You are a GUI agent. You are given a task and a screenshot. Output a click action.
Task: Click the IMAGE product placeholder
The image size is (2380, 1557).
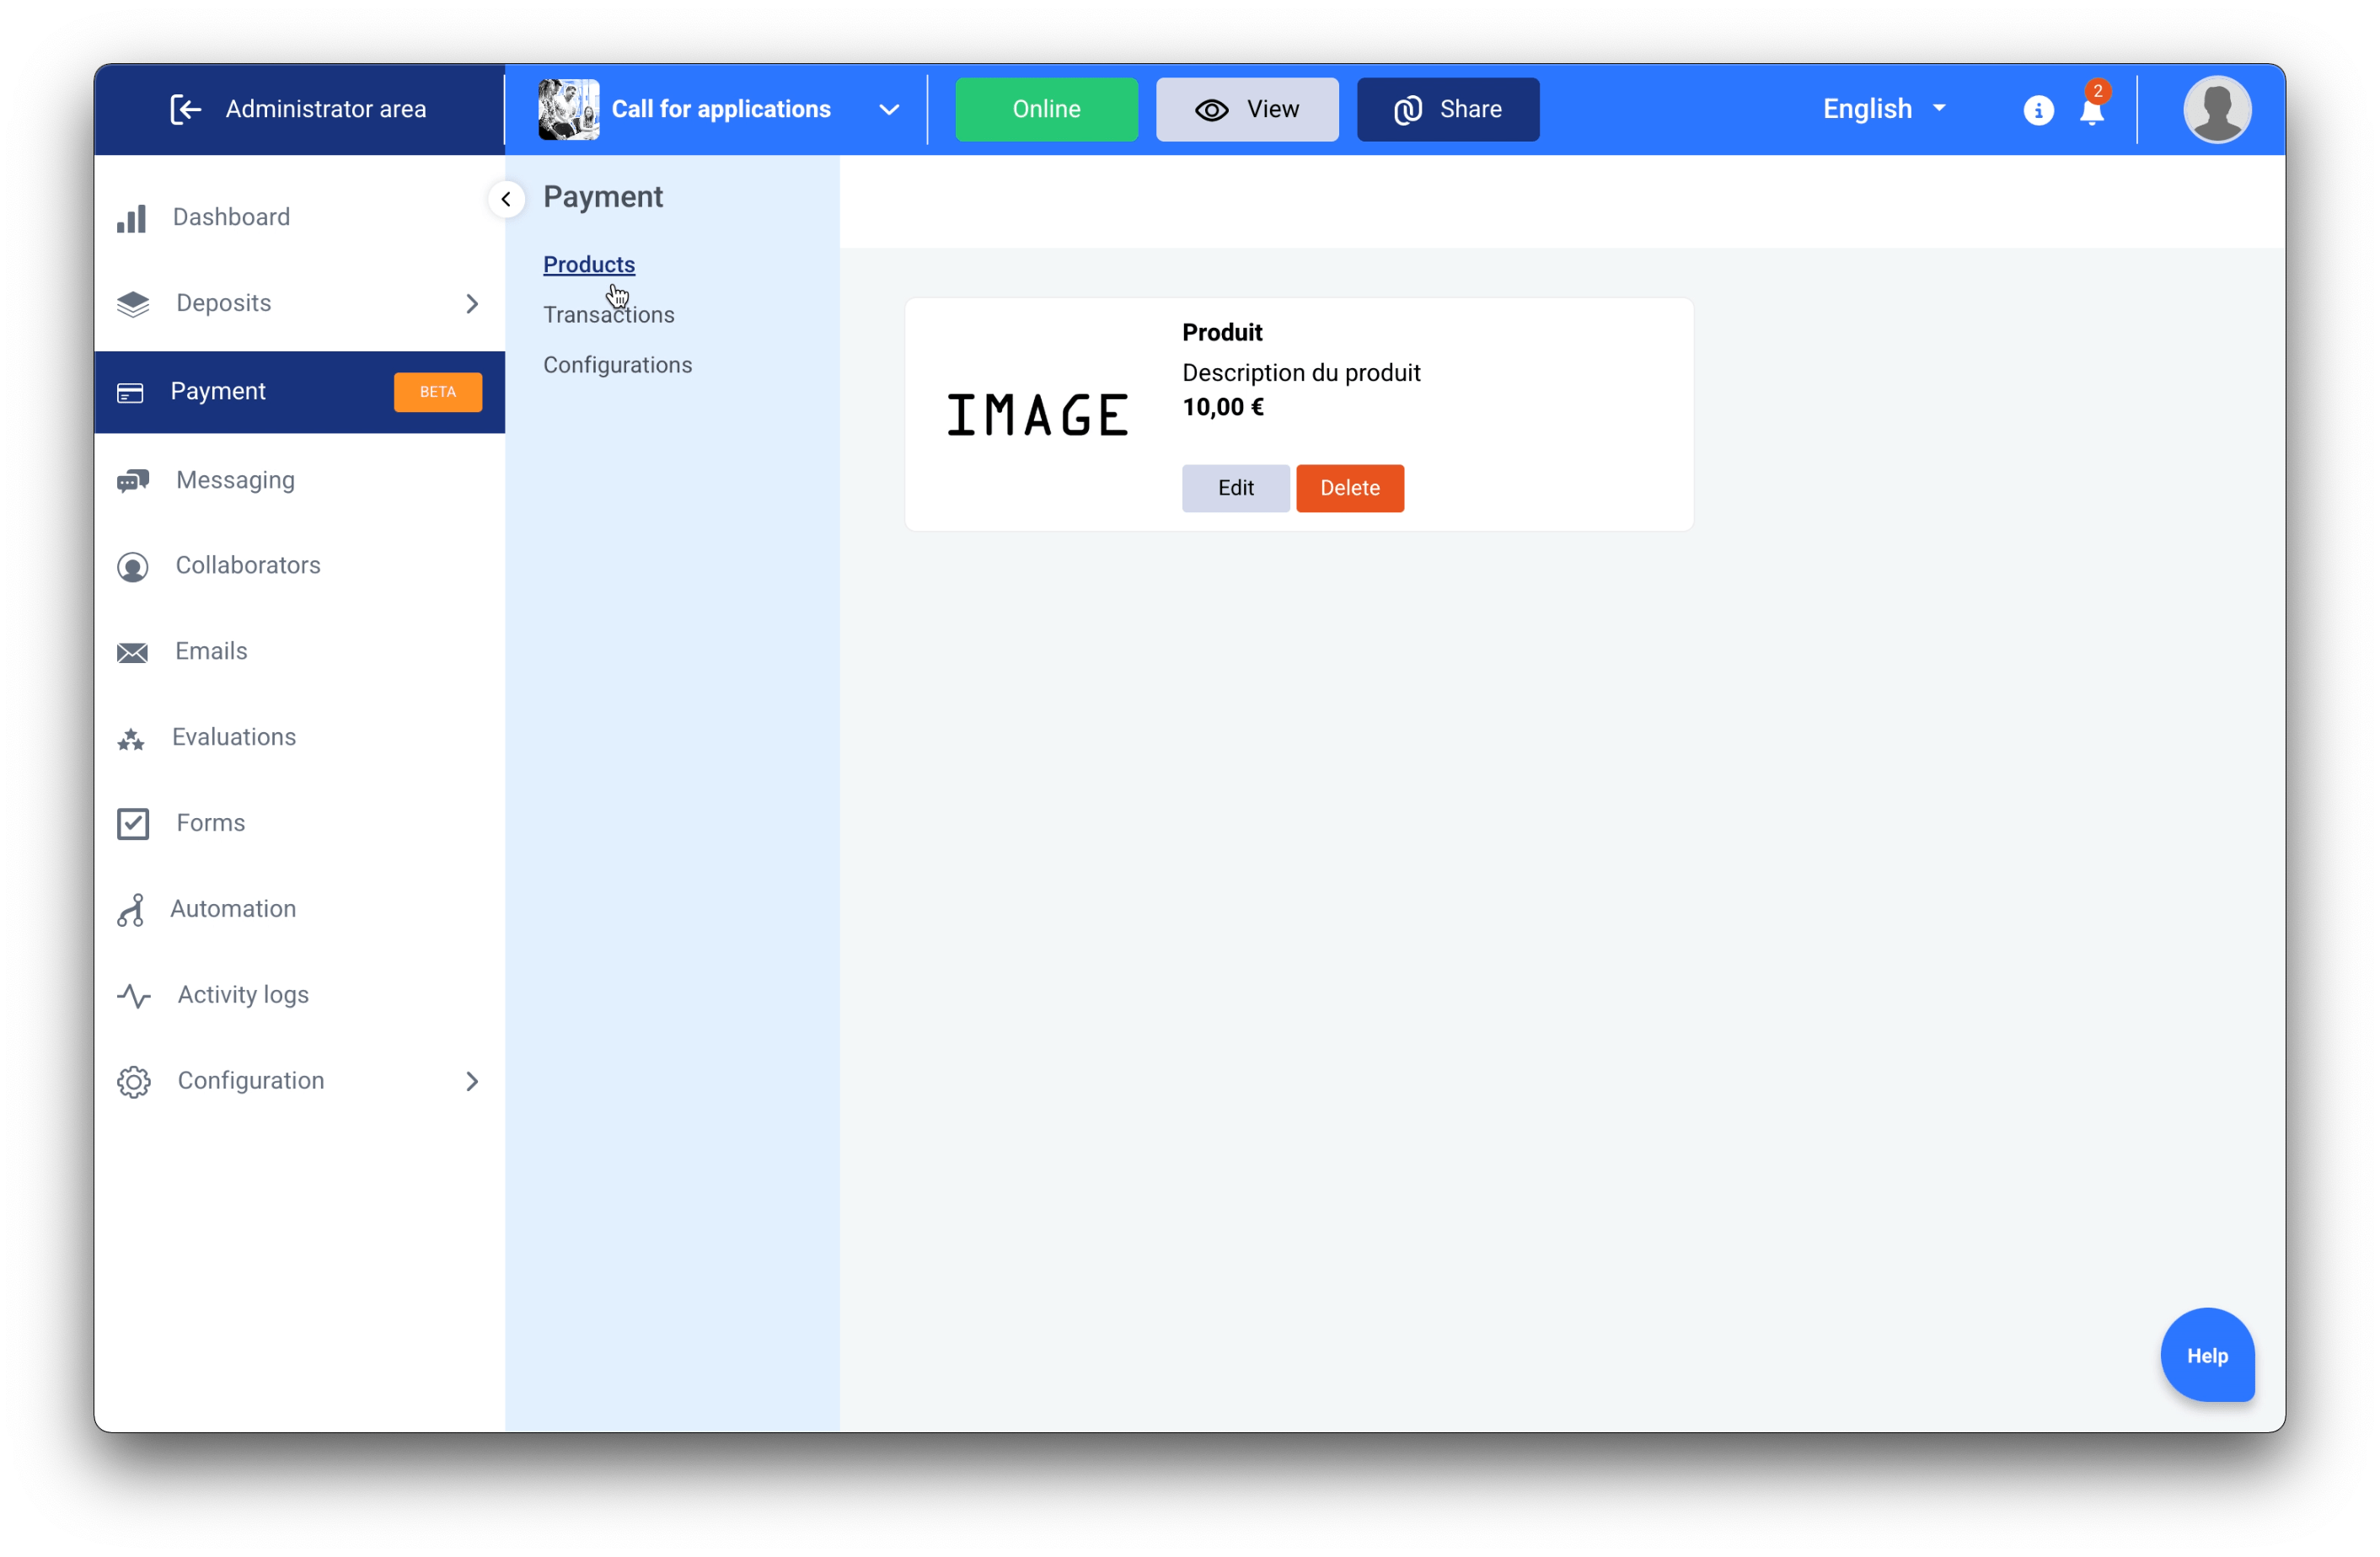(1037, 416)
